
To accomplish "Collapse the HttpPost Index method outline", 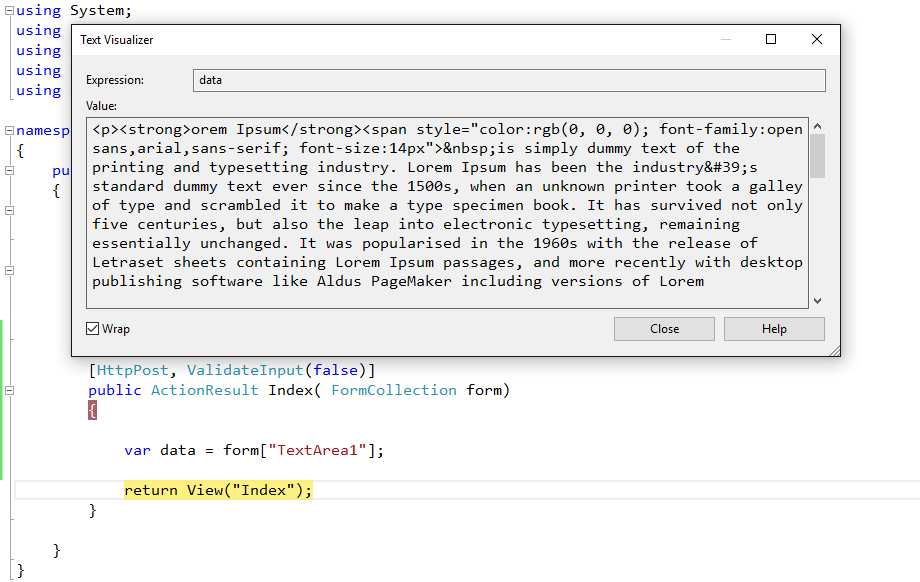I will (9, 390).
